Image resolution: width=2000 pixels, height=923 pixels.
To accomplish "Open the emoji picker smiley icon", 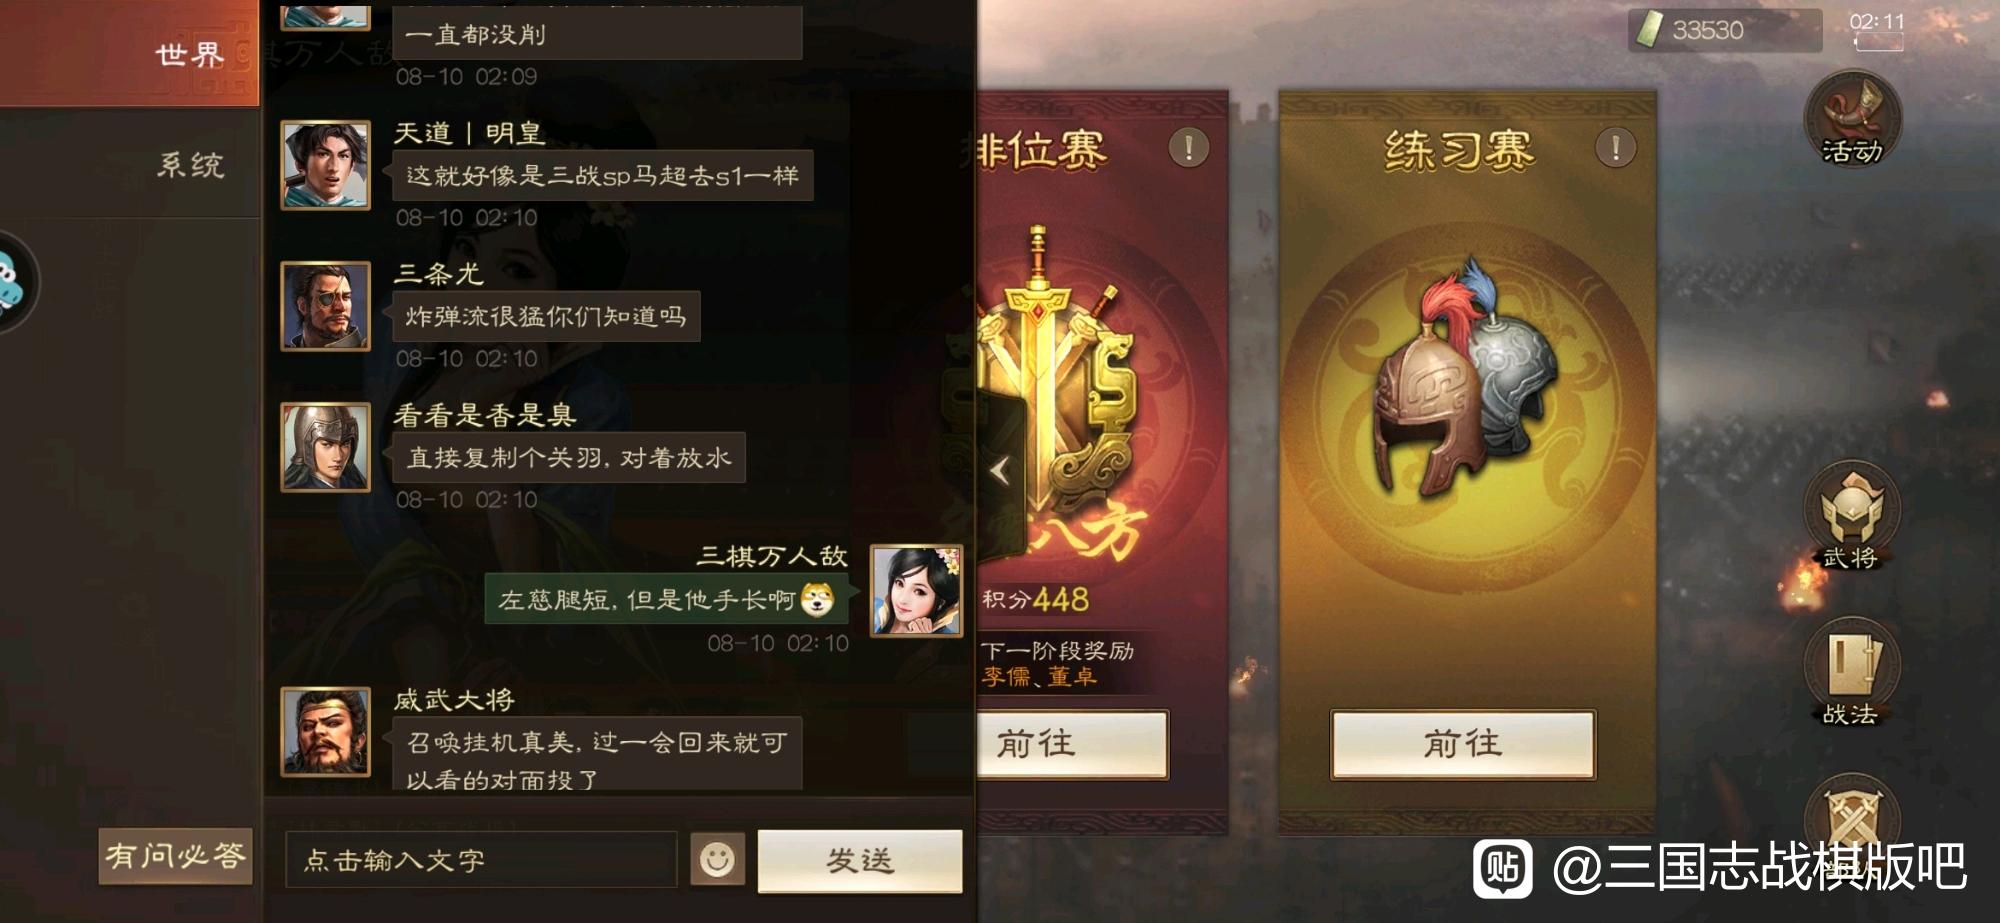I will [x=717, y=859].
